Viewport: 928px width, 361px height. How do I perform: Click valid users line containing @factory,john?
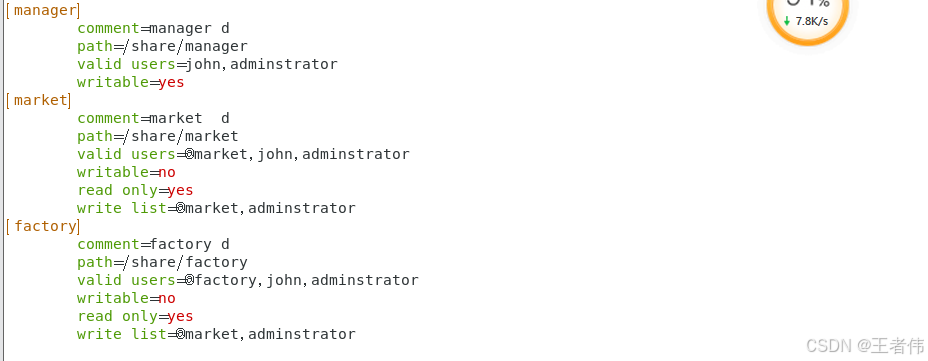click(x=248, y=280)
